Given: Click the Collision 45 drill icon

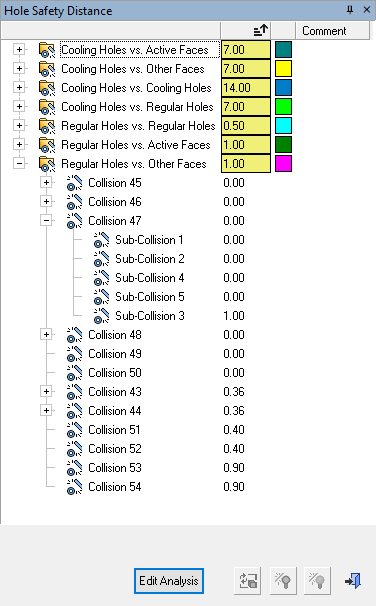Looking at the screenshot, I should pyautogui.click(x=74, y=183).
